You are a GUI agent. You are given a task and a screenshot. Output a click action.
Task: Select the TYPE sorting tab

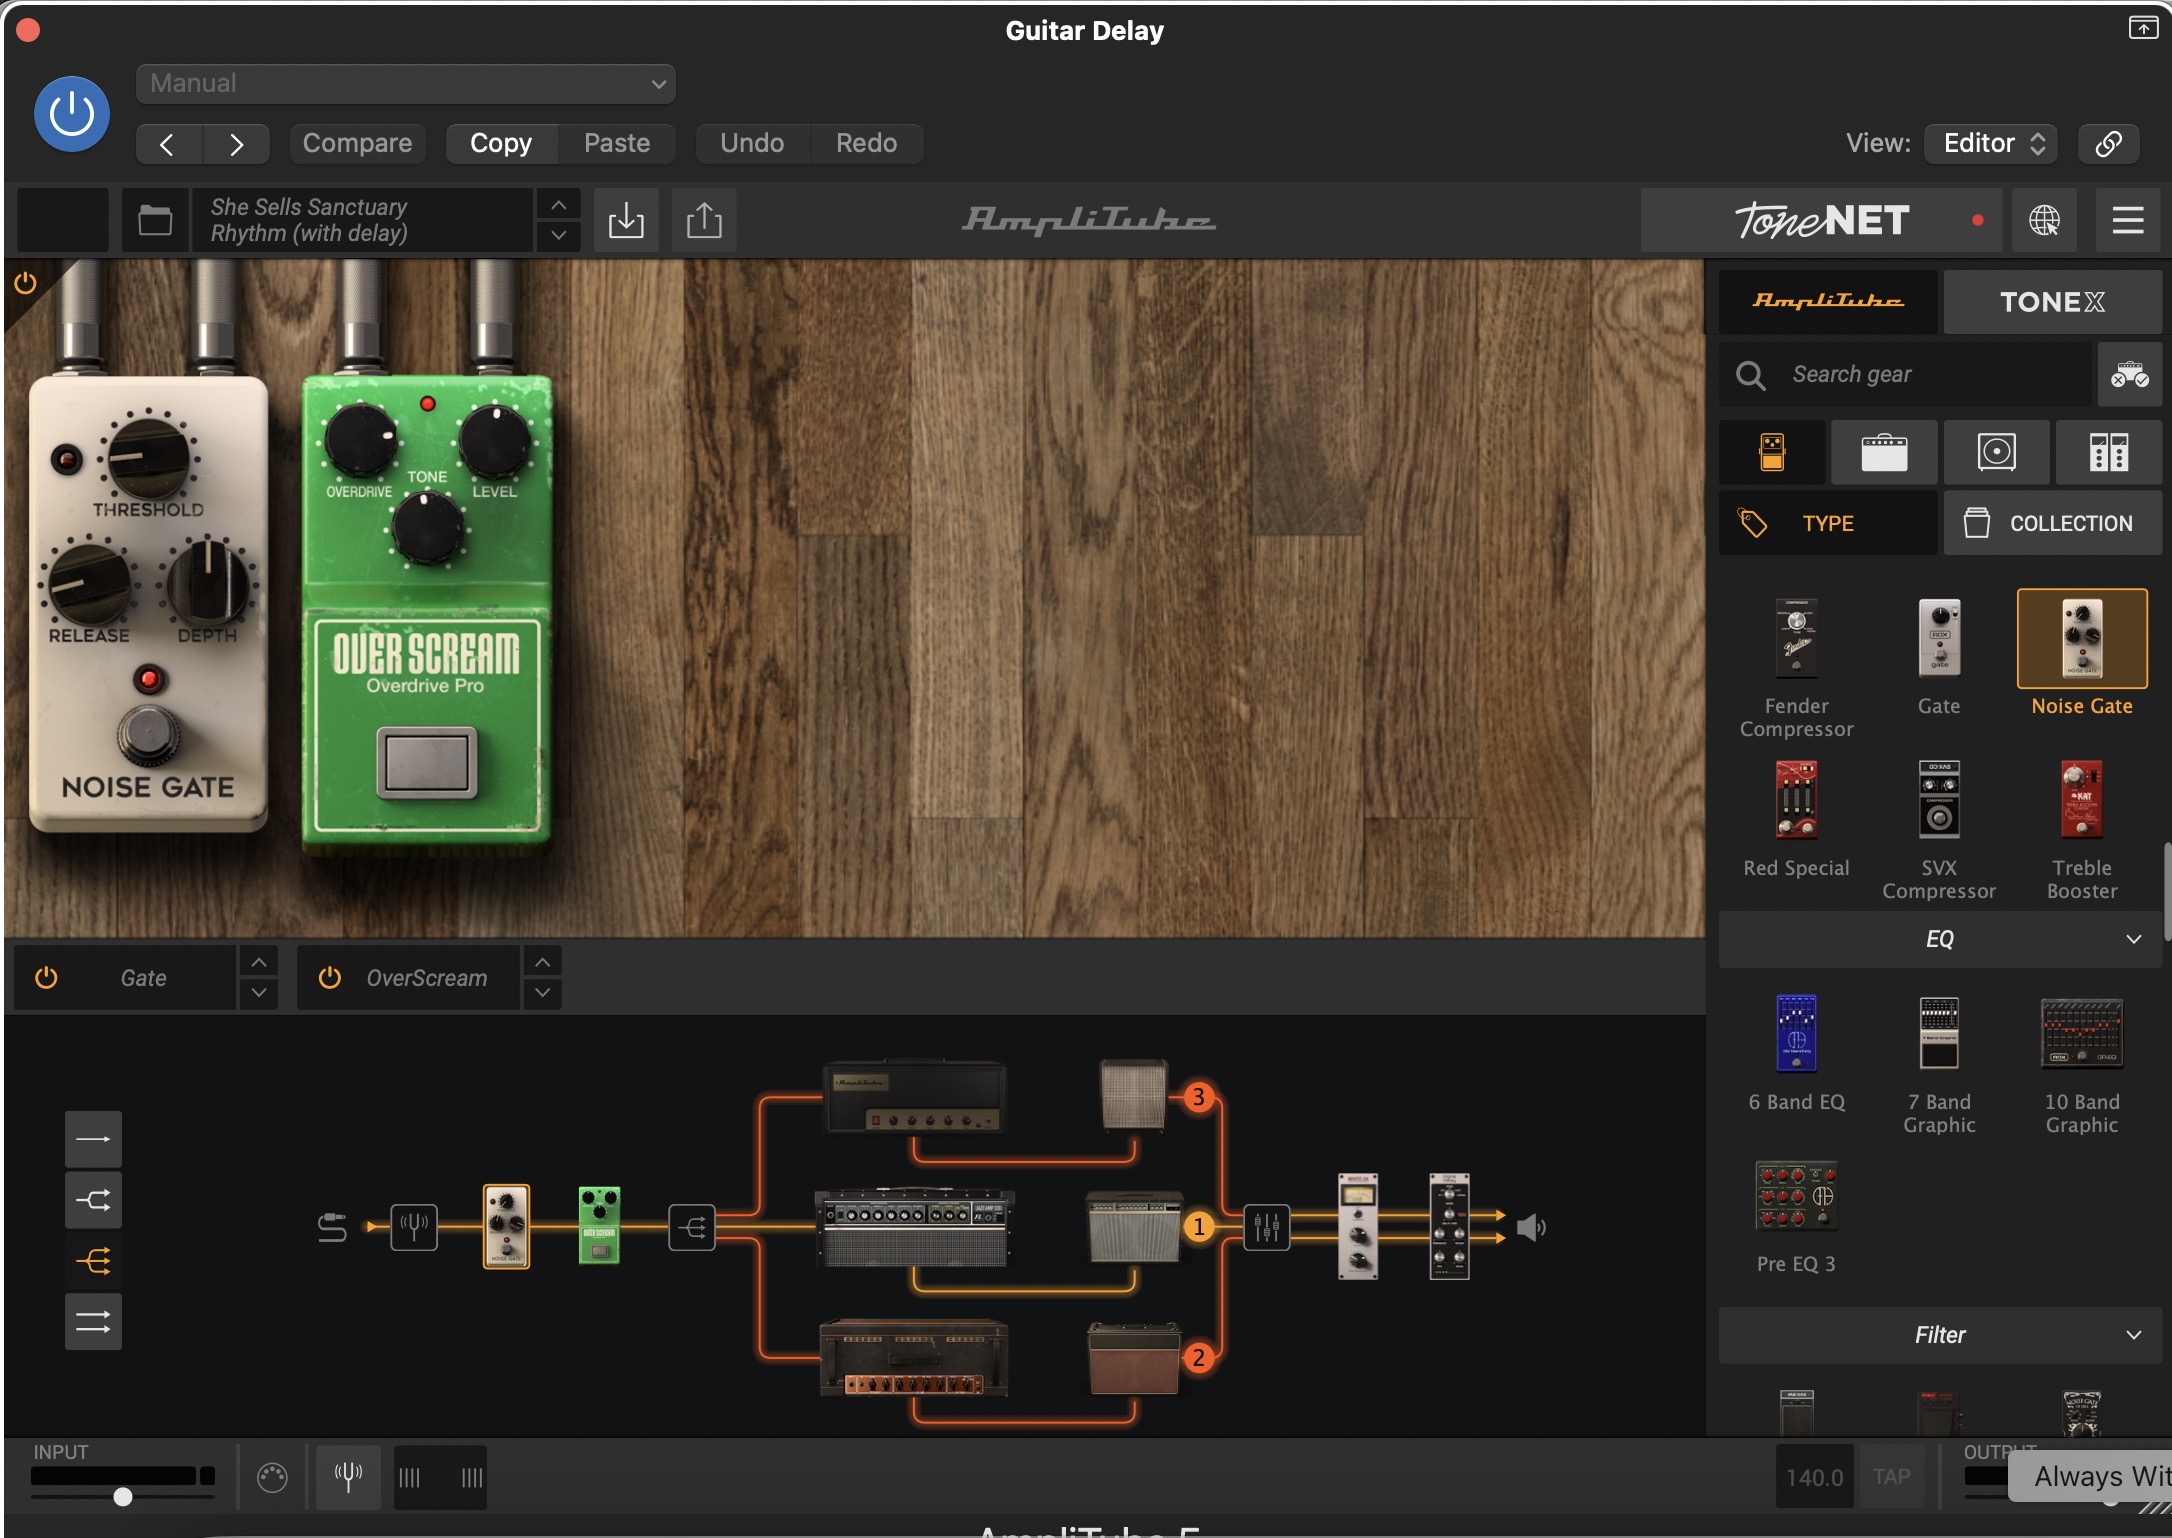tap(1828, 523)
